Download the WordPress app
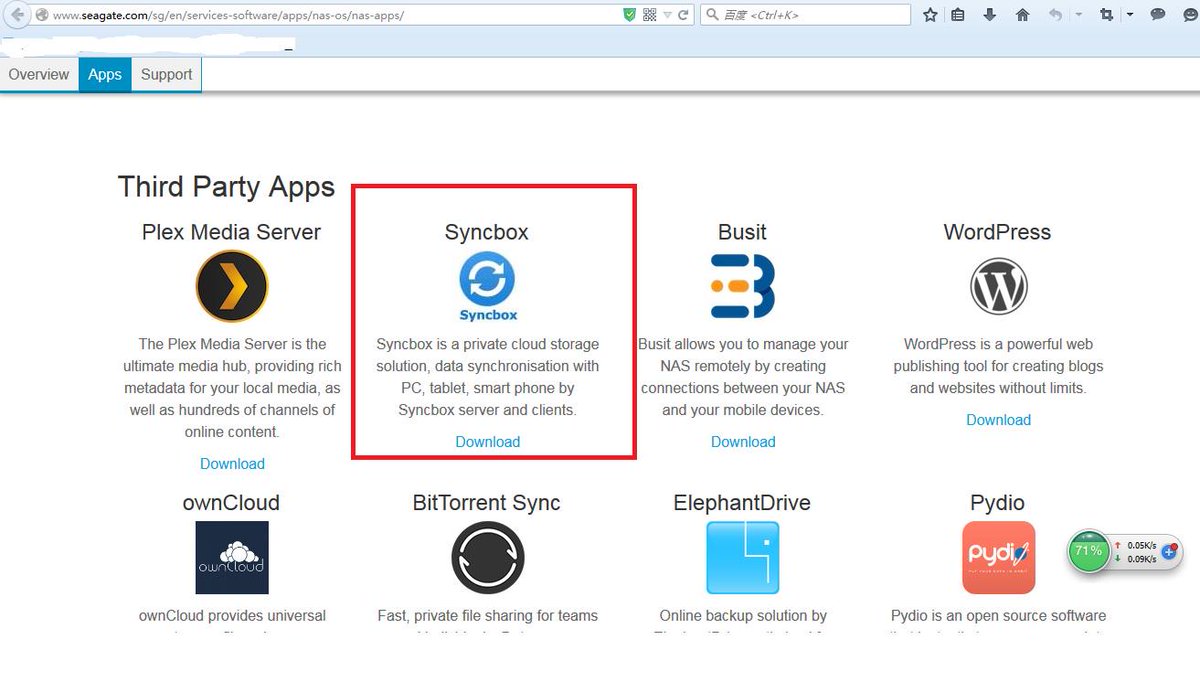The width and height of the screenshot is (1200, 682). [998, 420]
